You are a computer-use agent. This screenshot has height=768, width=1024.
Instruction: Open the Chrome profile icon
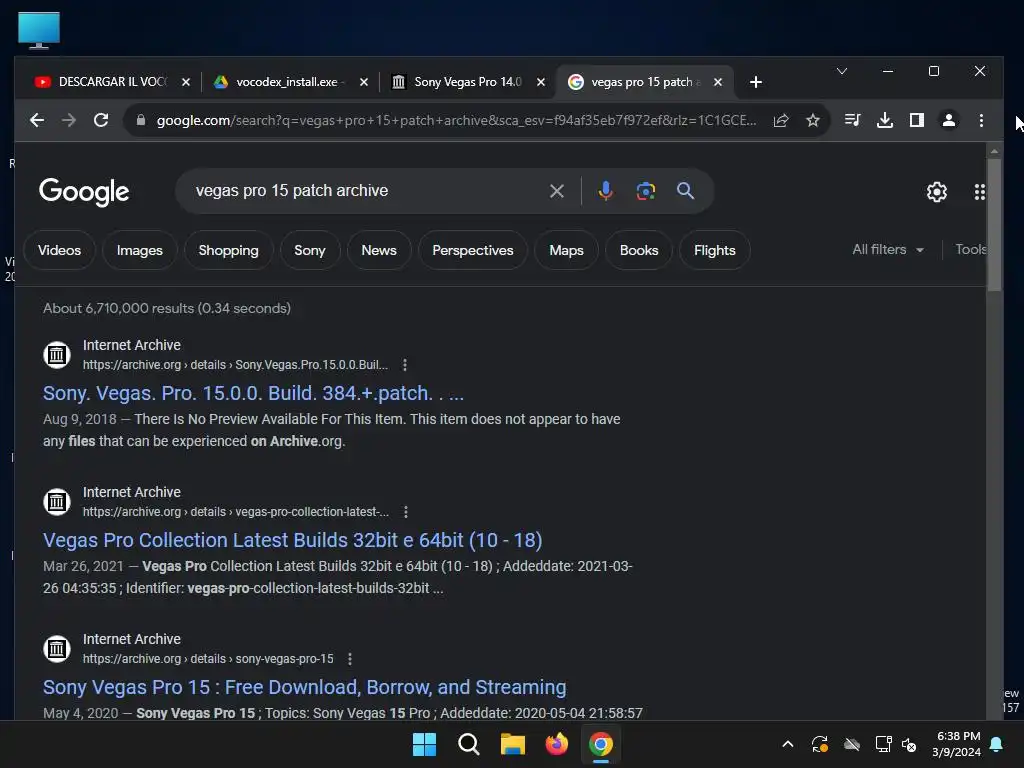pyautogui.click(x=949, y=120)
